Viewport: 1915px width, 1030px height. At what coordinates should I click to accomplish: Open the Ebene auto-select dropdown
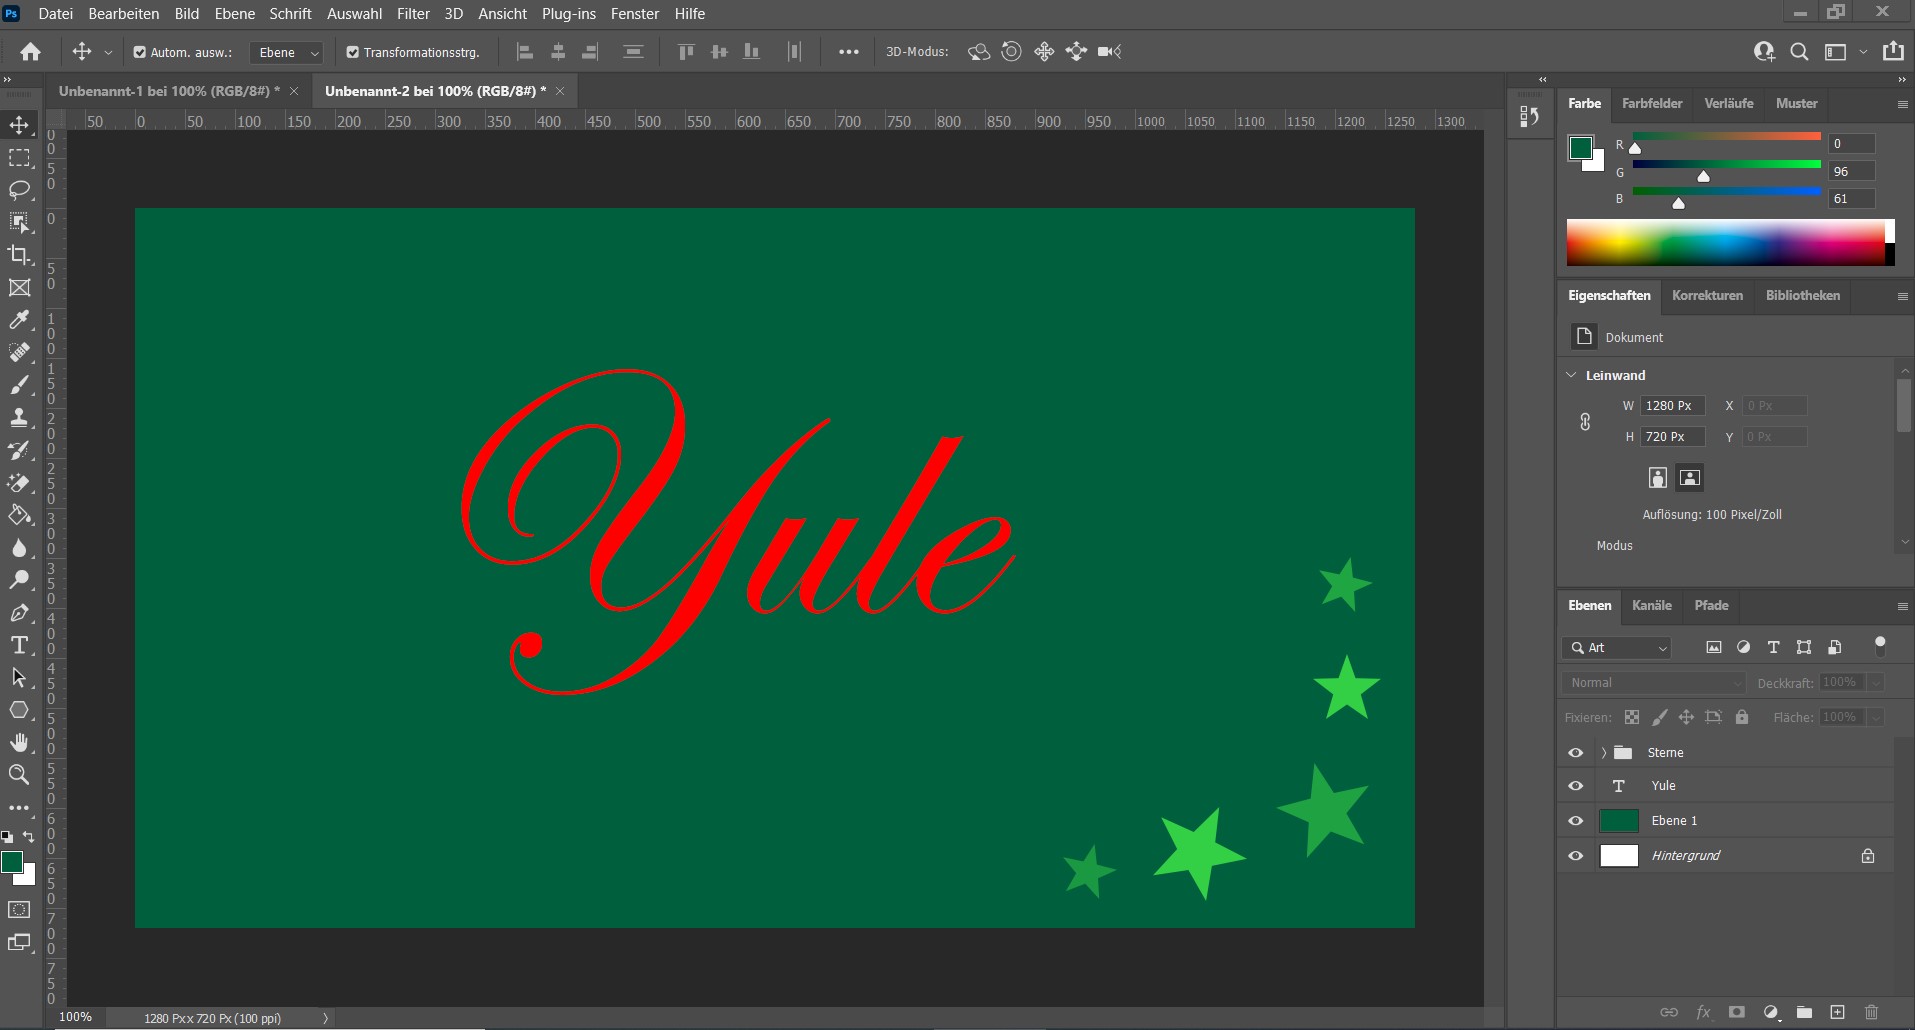tap(286, 52)
